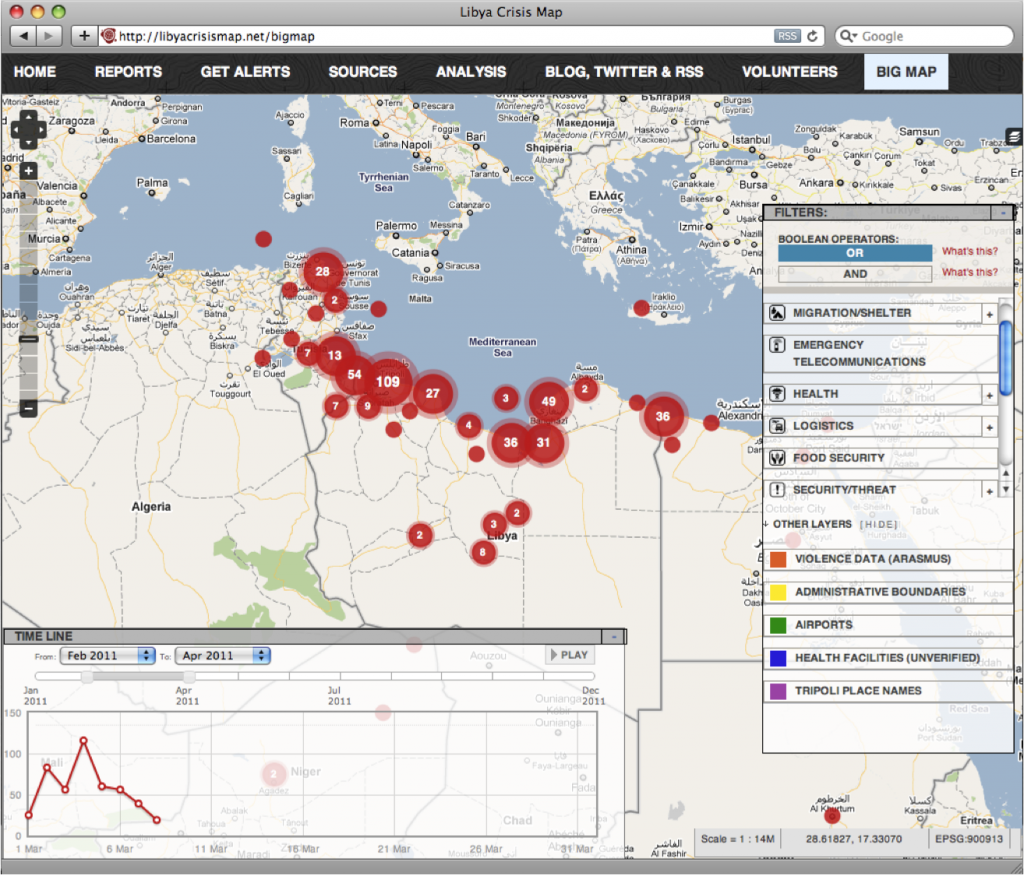Screen dimensions: 1024x875
Task: Click the timeline end handle at Apr 2011
Action: click(x=189, y=677)
